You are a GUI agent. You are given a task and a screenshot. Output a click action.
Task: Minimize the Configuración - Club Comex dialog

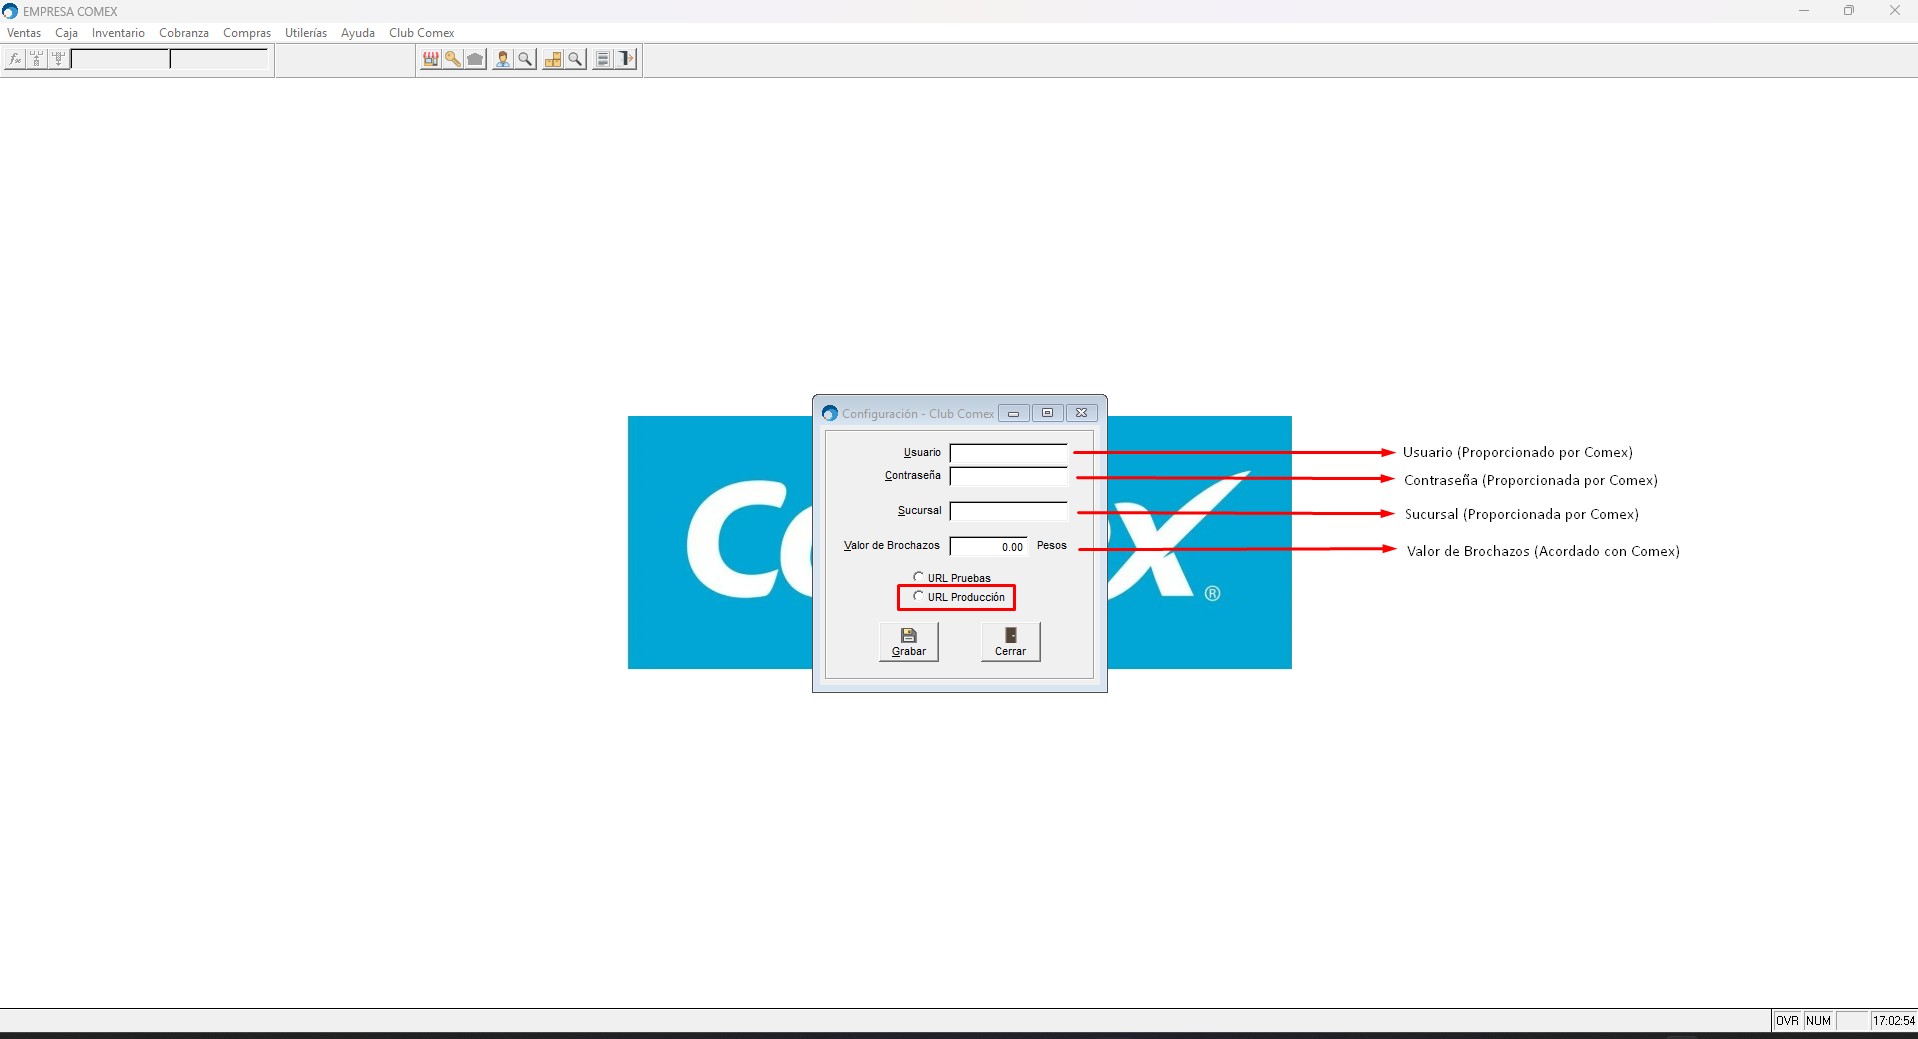tap(1013, 413)
